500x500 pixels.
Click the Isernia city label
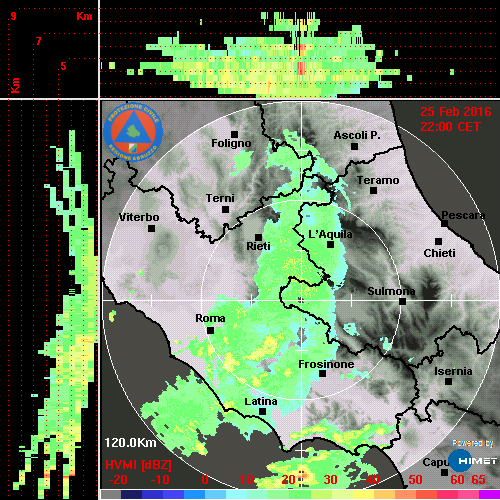pyautogui.click(x=453, y=371)
